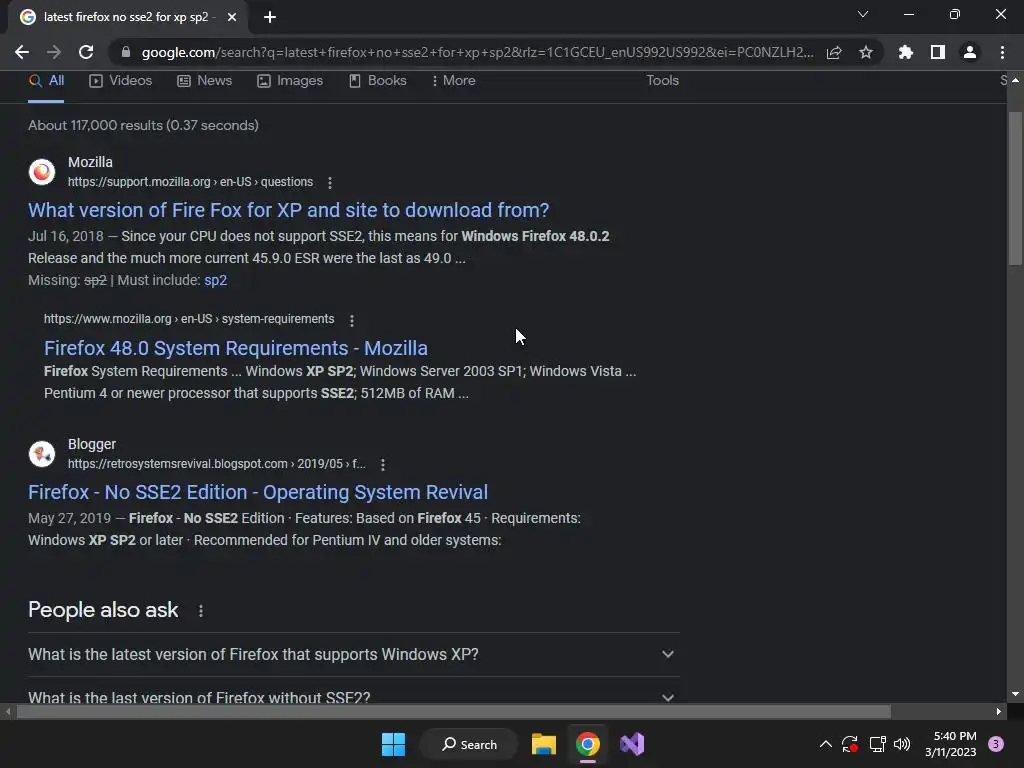
Task: Expand 'last version of Firefox without SSE2' question
Action: [x=353, y=696]
